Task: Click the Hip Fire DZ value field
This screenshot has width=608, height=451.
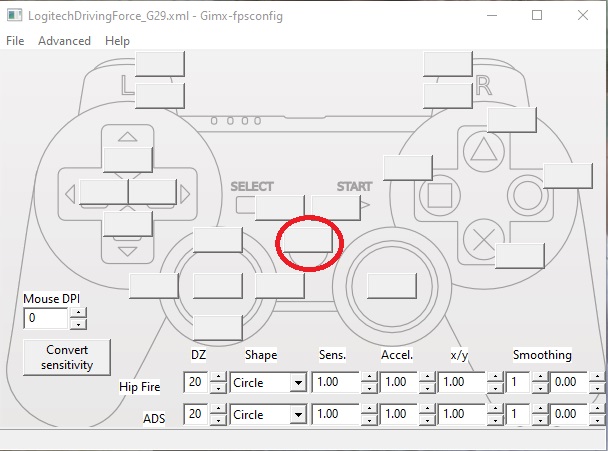Action: [x=196, y=382]
